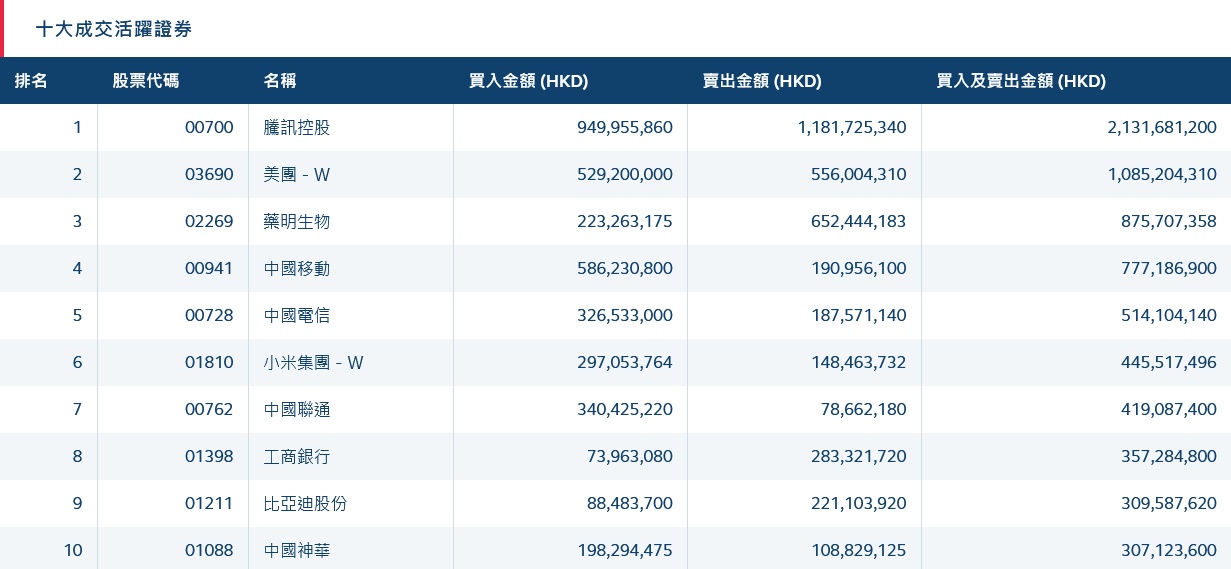The width and height of the screenshot is (1231, 569).
Task: Click the 賣出金額 (HKD) column header
Action: coord(762,81)
